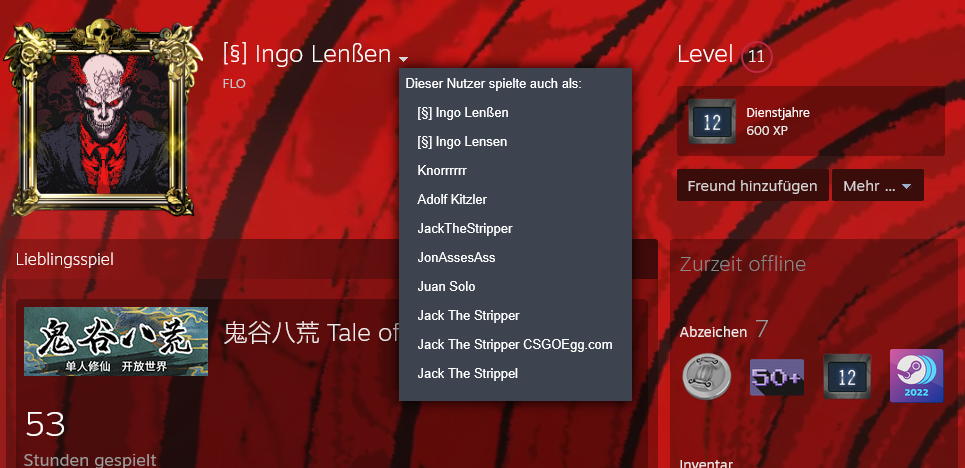Open the Abzeichen badges link
This screenshot has width=965, height=468.
pyautogui.click(x=713, y=333)
